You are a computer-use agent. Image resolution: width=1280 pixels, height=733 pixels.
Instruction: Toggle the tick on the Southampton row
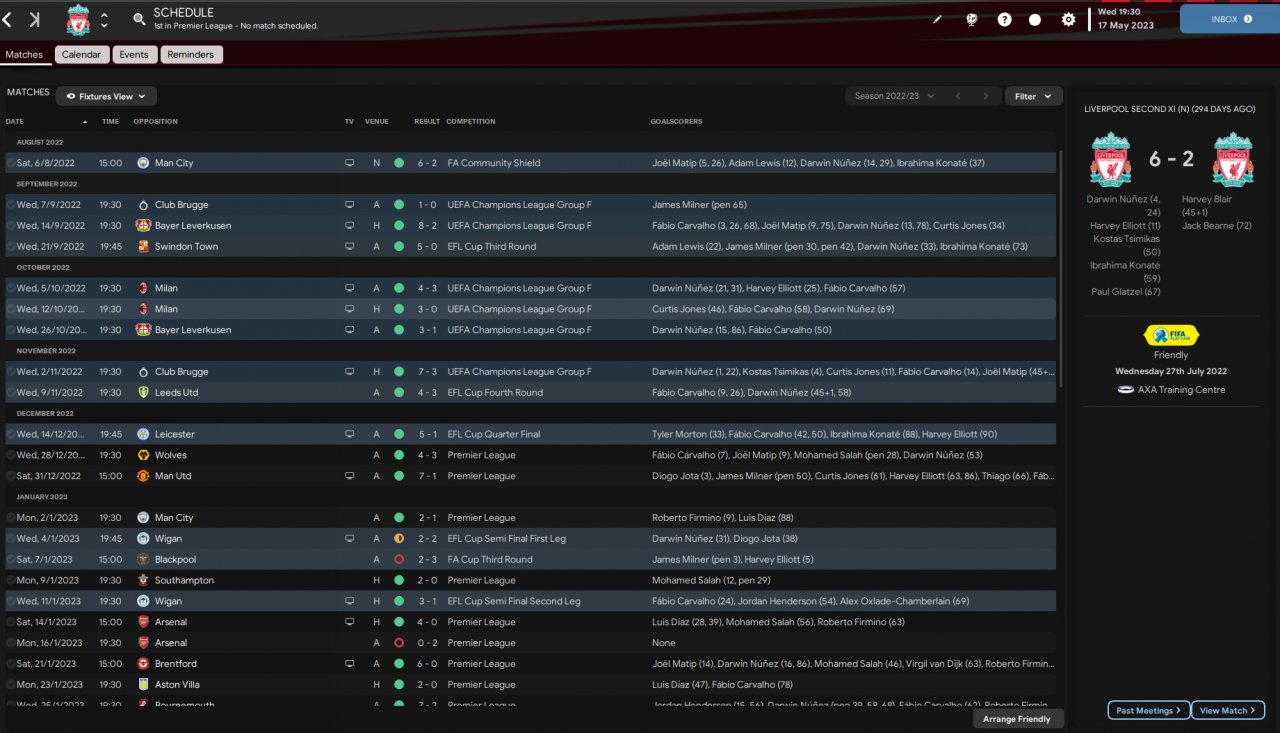pos(11,580)
